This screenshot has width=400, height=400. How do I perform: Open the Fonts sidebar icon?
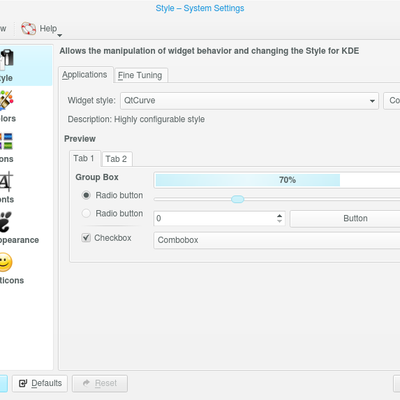tap(6, 182)
